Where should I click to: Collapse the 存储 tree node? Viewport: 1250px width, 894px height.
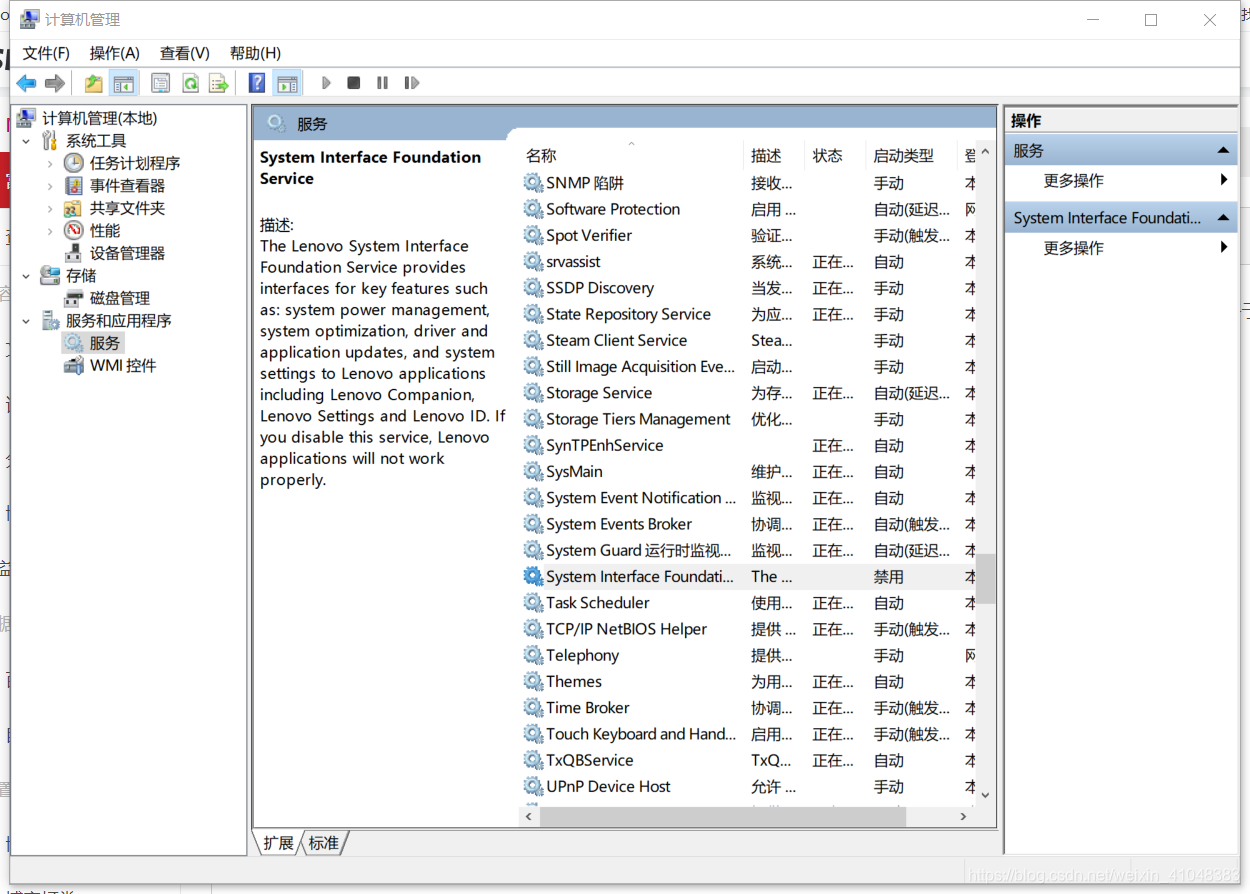(27, 275)
